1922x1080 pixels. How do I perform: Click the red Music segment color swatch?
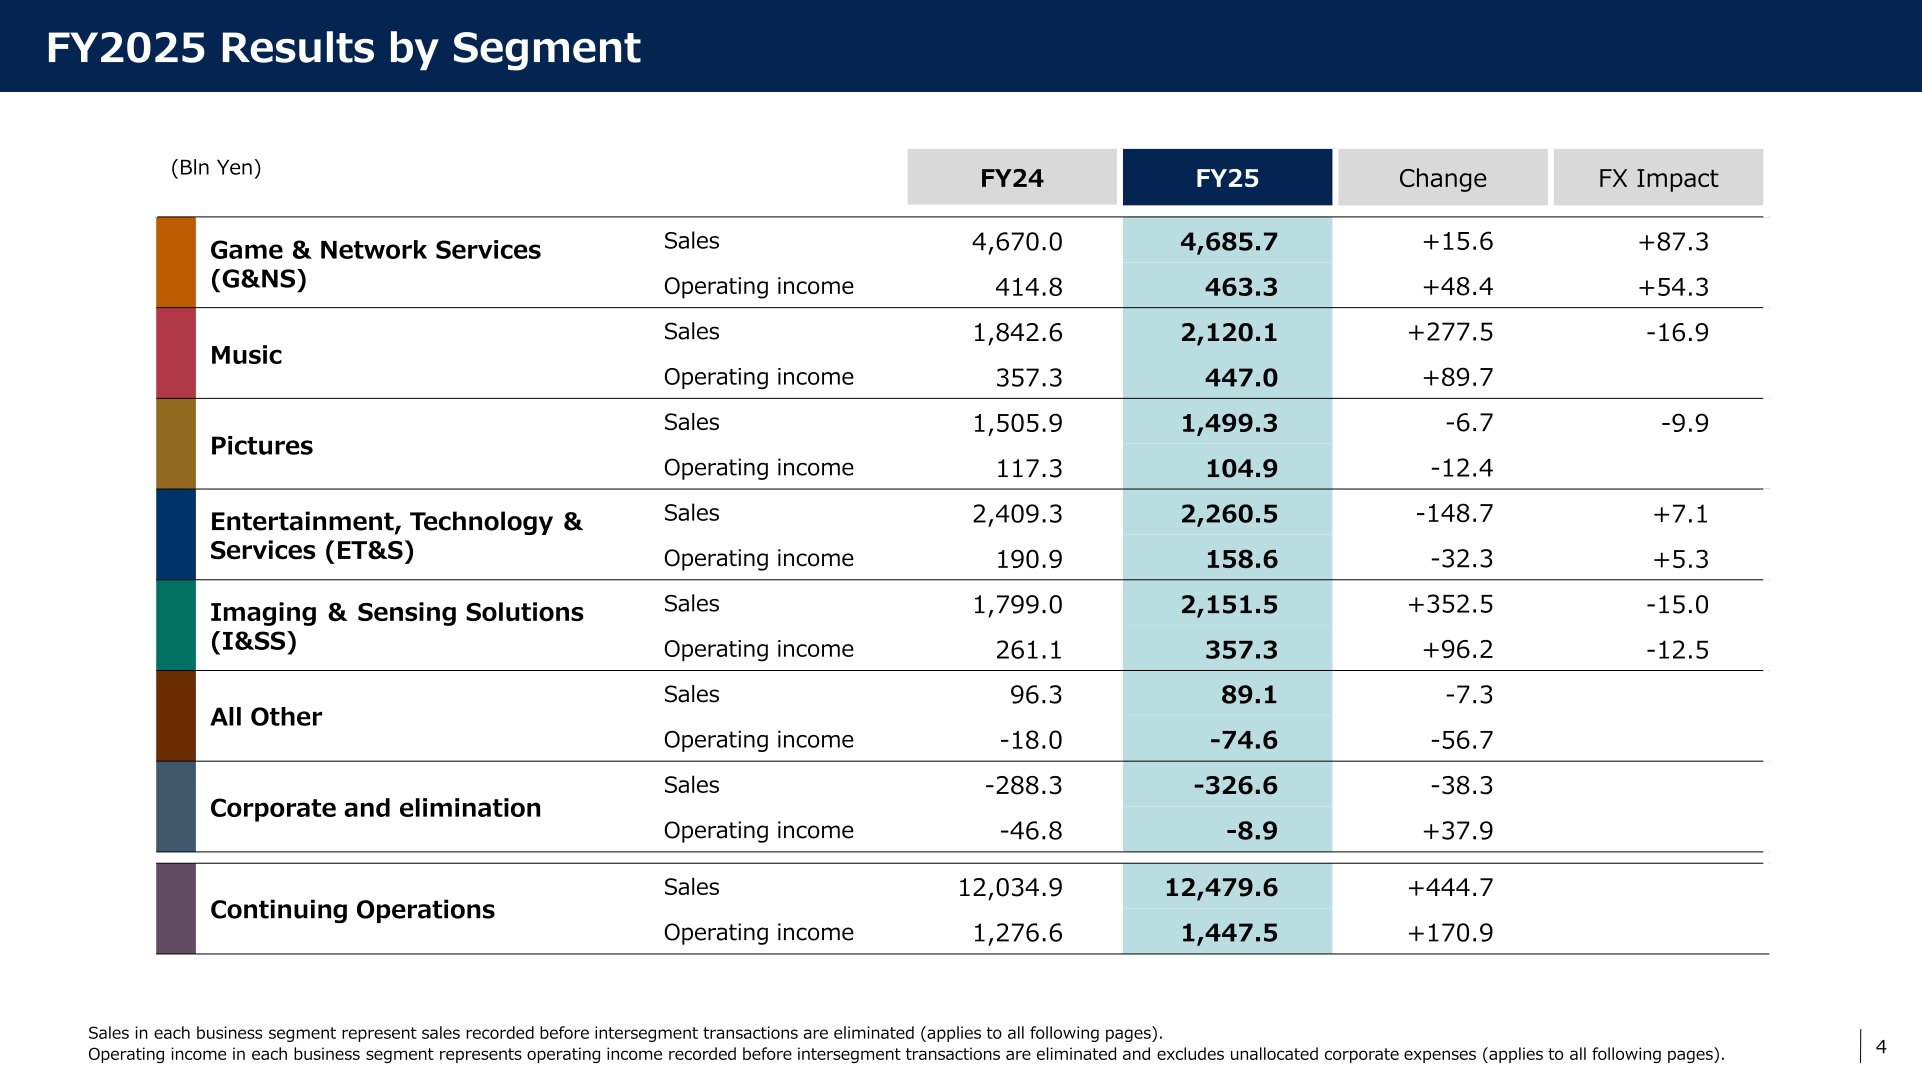(x=176, y=353)
